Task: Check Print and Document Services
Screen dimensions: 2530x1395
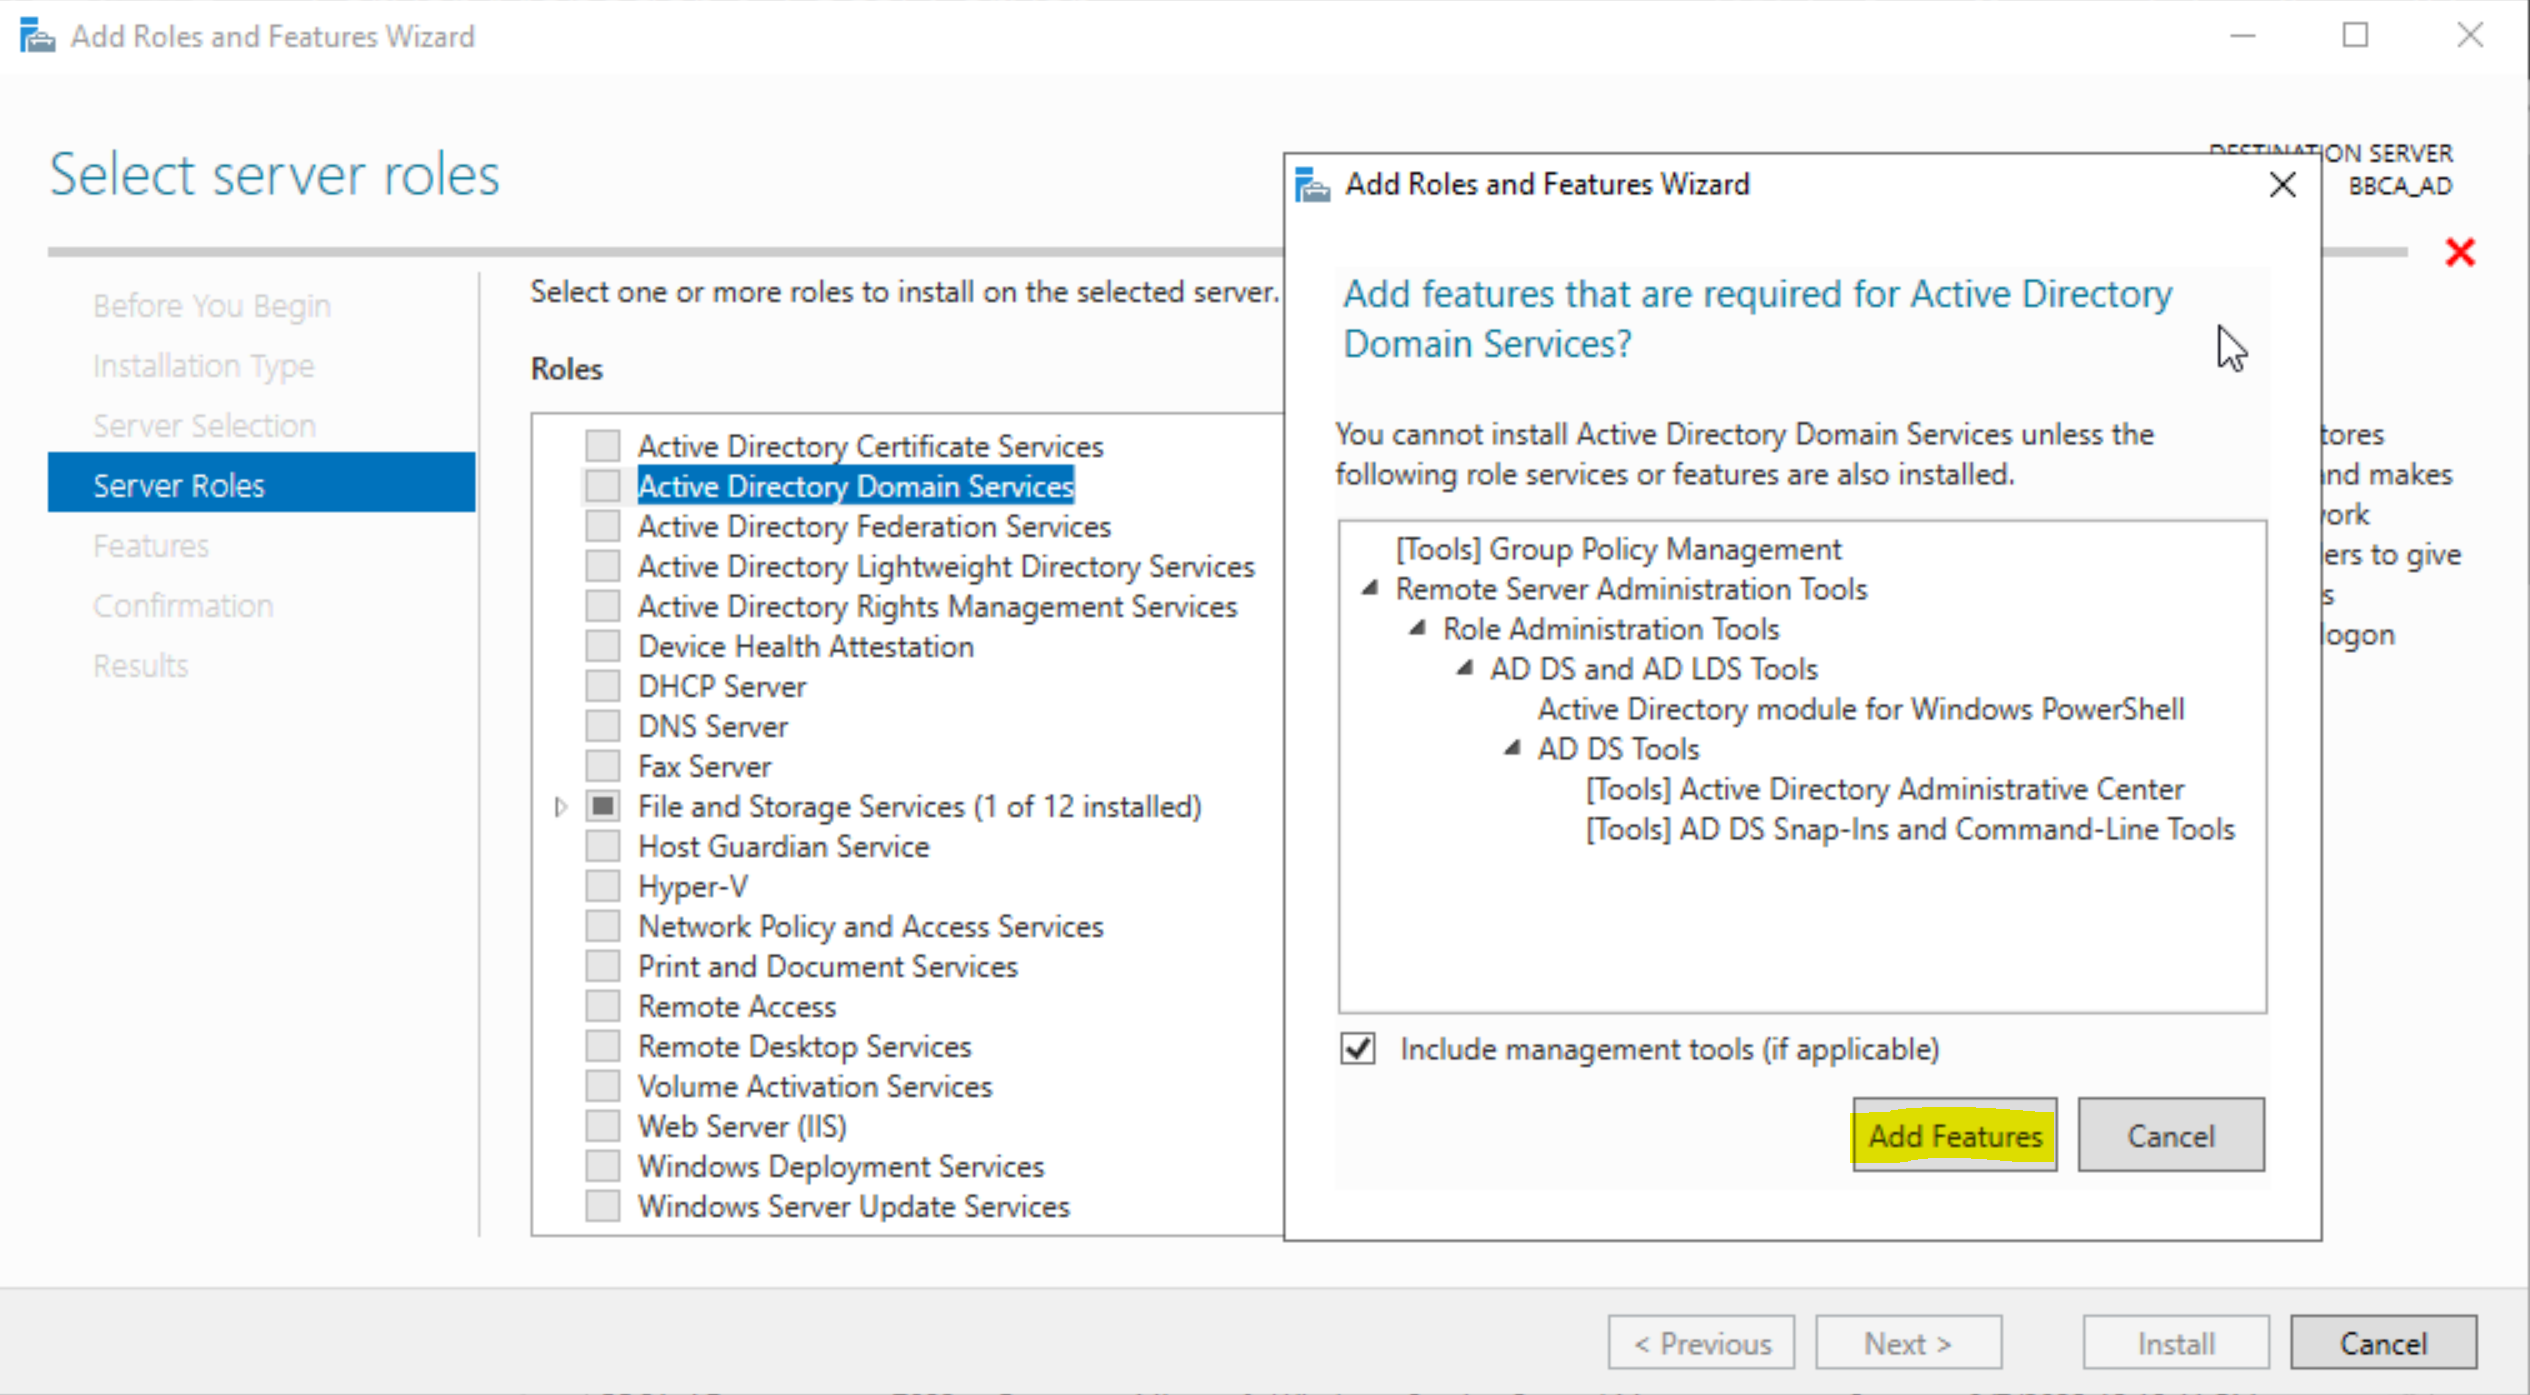Action: (x=602, y=965)
